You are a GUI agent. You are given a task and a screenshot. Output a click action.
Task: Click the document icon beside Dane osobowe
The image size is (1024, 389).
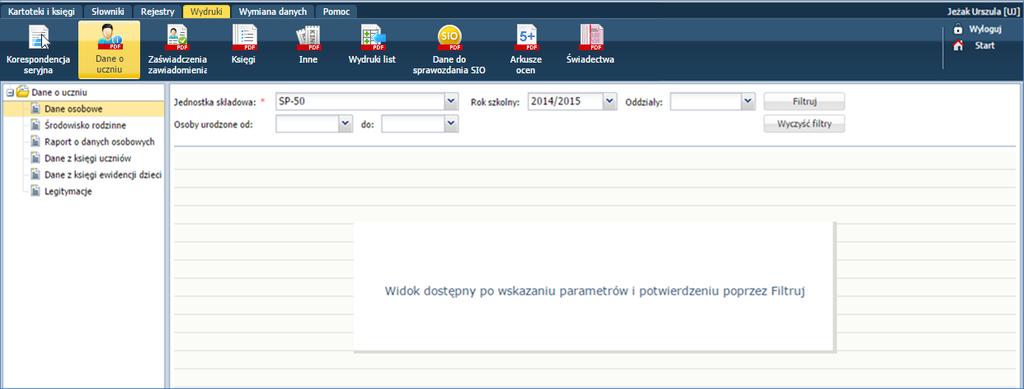[x=36, y=108]
